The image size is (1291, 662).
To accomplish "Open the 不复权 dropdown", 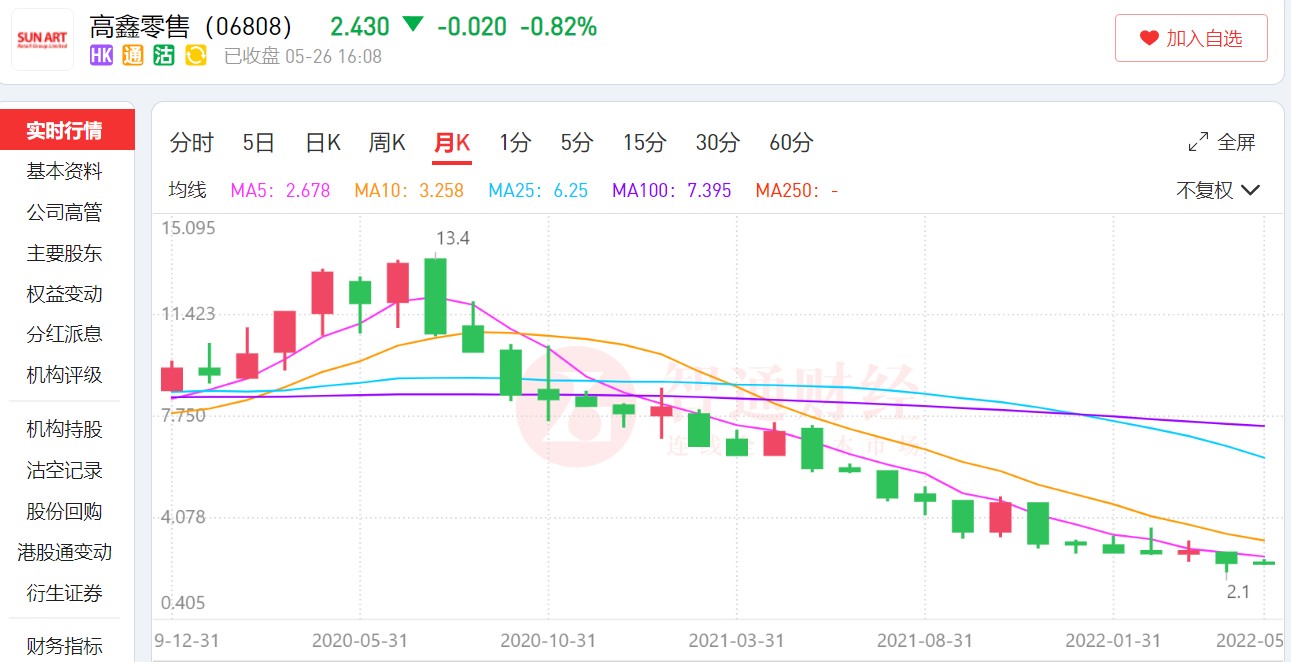I will (1217, 190).
